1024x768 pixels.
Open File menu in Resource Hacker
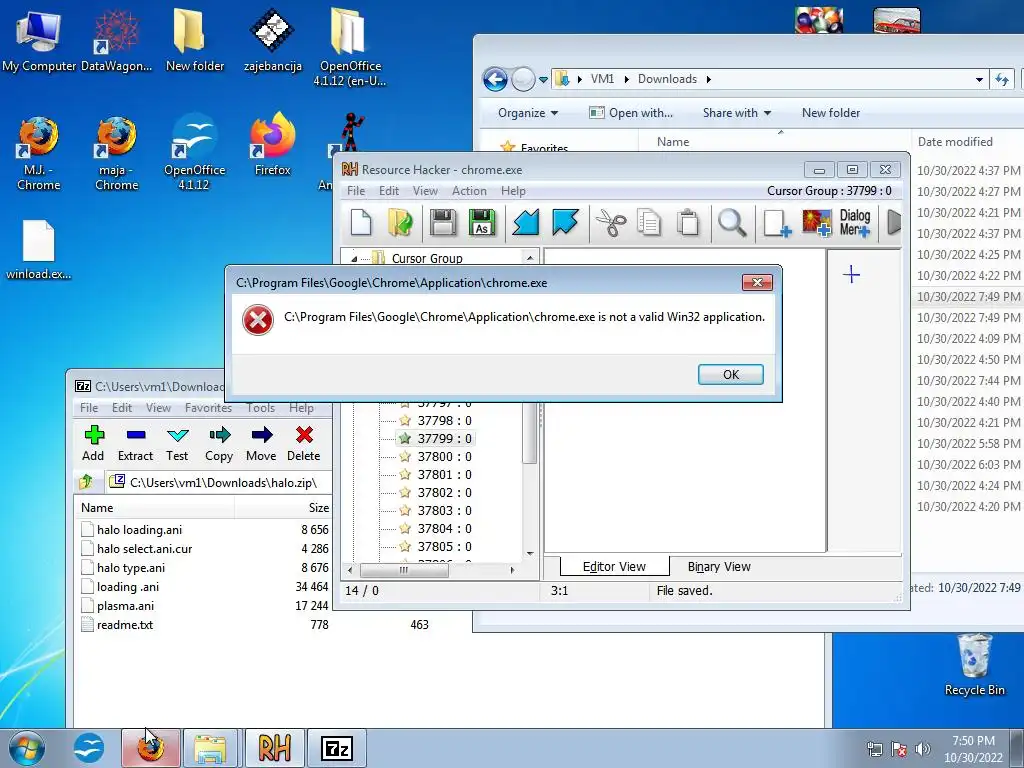click(x=356, y=191)
